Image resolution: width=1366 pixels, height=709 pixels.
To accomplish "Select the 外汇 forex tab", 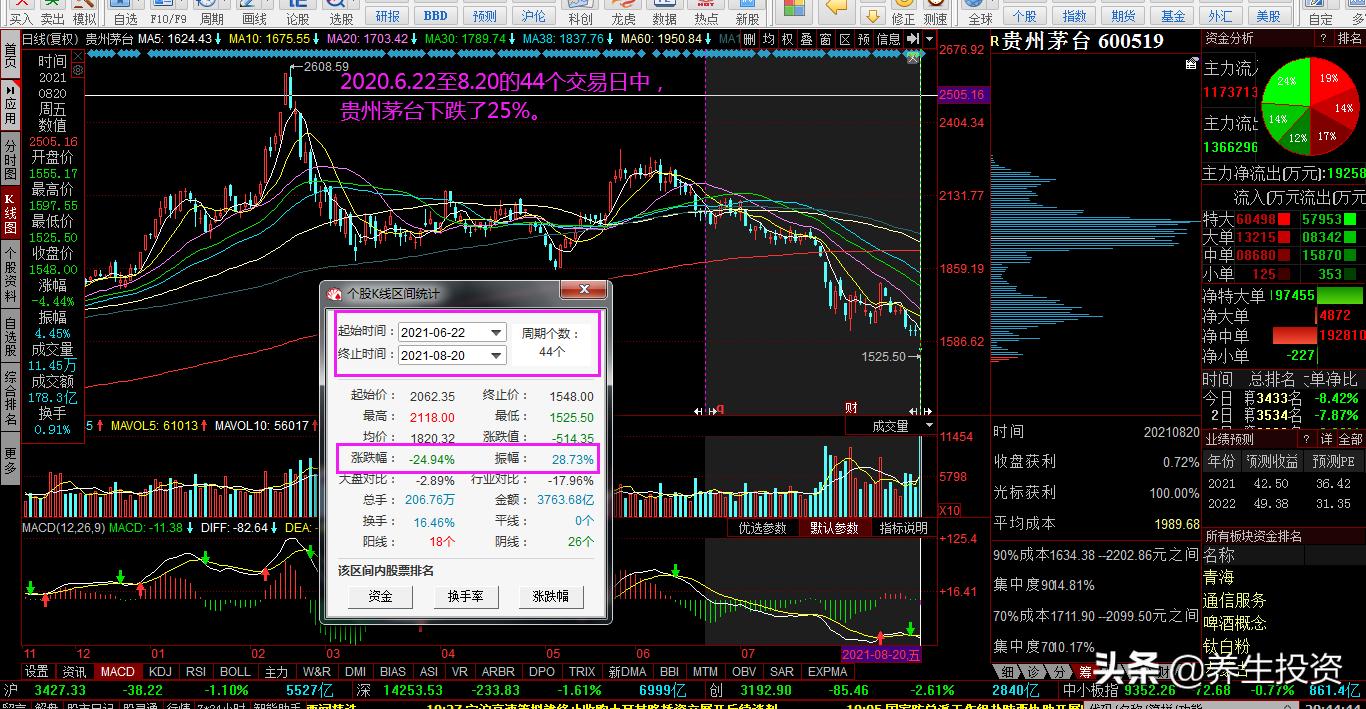I will 1220,16.
